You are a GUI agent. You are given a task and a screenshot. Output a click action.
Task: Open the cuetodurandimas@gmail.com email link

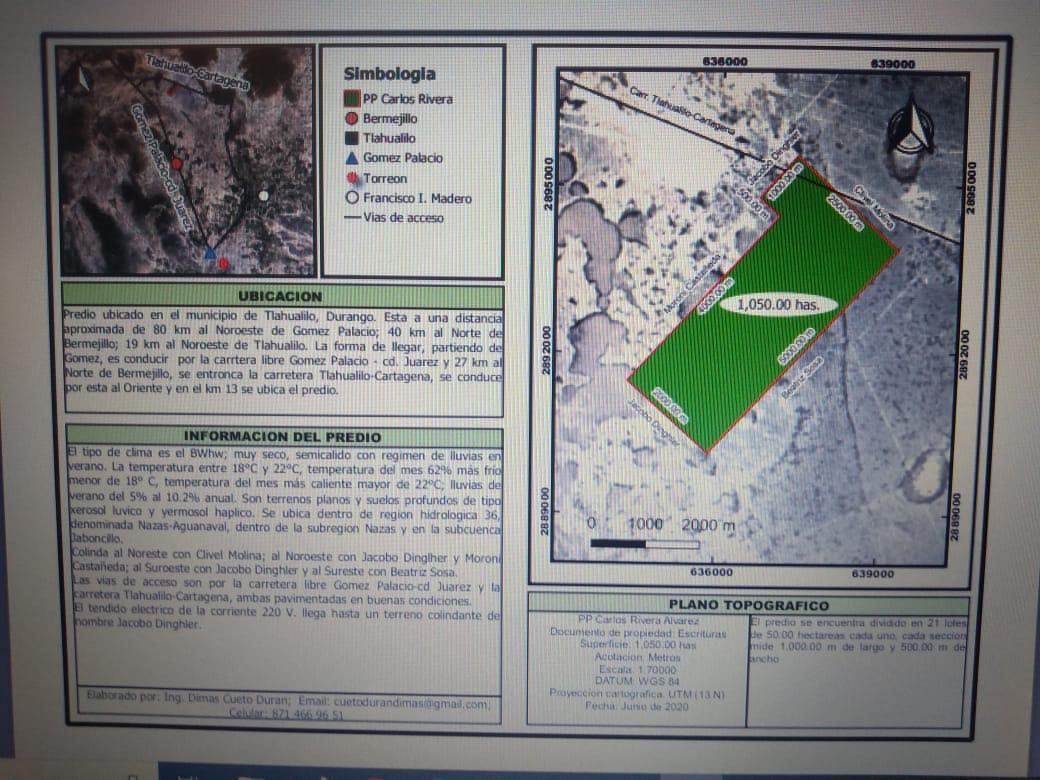(411, 703)
